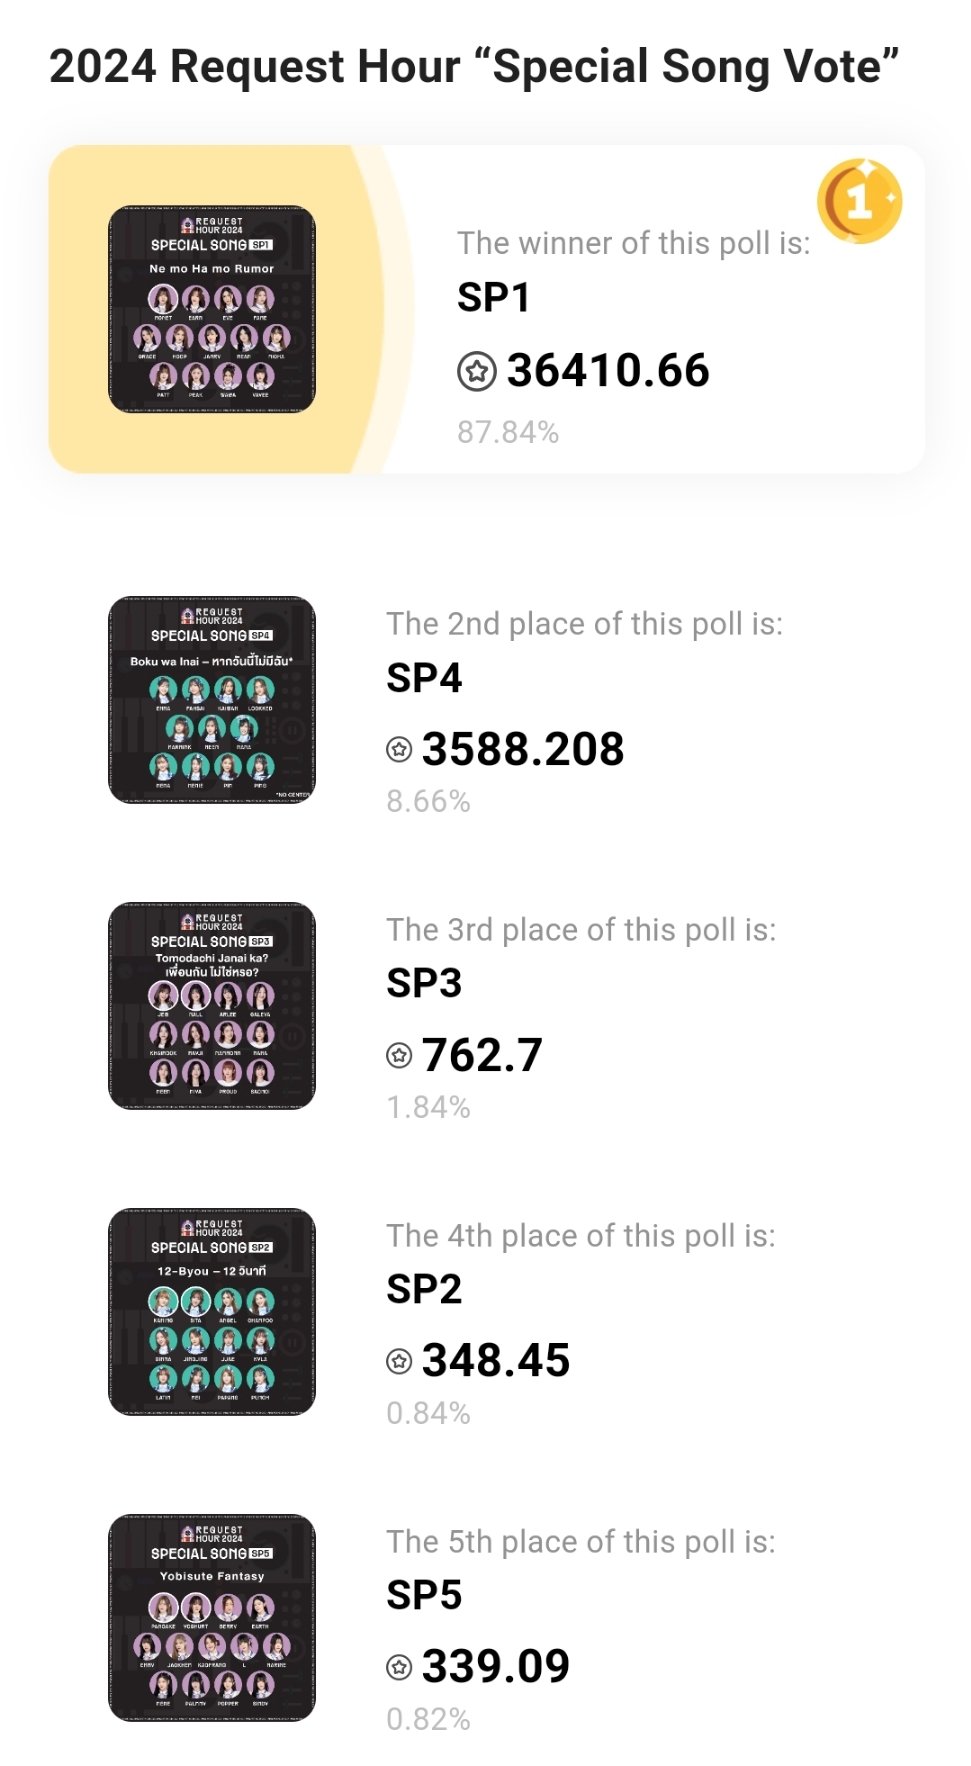Click the star coin icon beside 339.09
Viewport: 971px width, 1766px height.
tap(399, 1667)
